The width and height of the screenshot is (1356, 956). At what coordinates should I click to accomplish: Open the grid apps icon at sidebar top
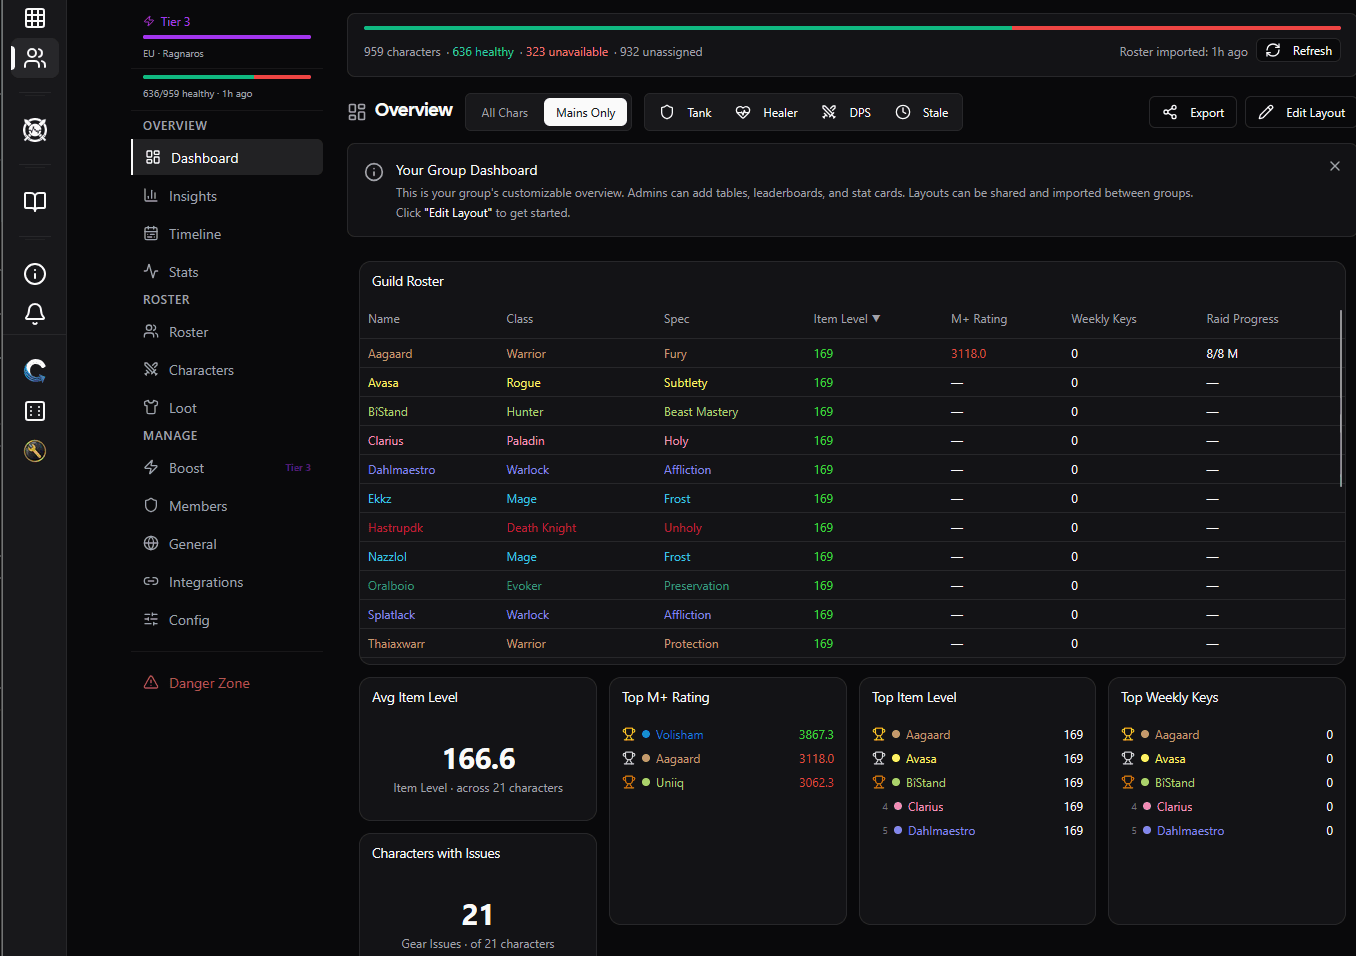34,17
